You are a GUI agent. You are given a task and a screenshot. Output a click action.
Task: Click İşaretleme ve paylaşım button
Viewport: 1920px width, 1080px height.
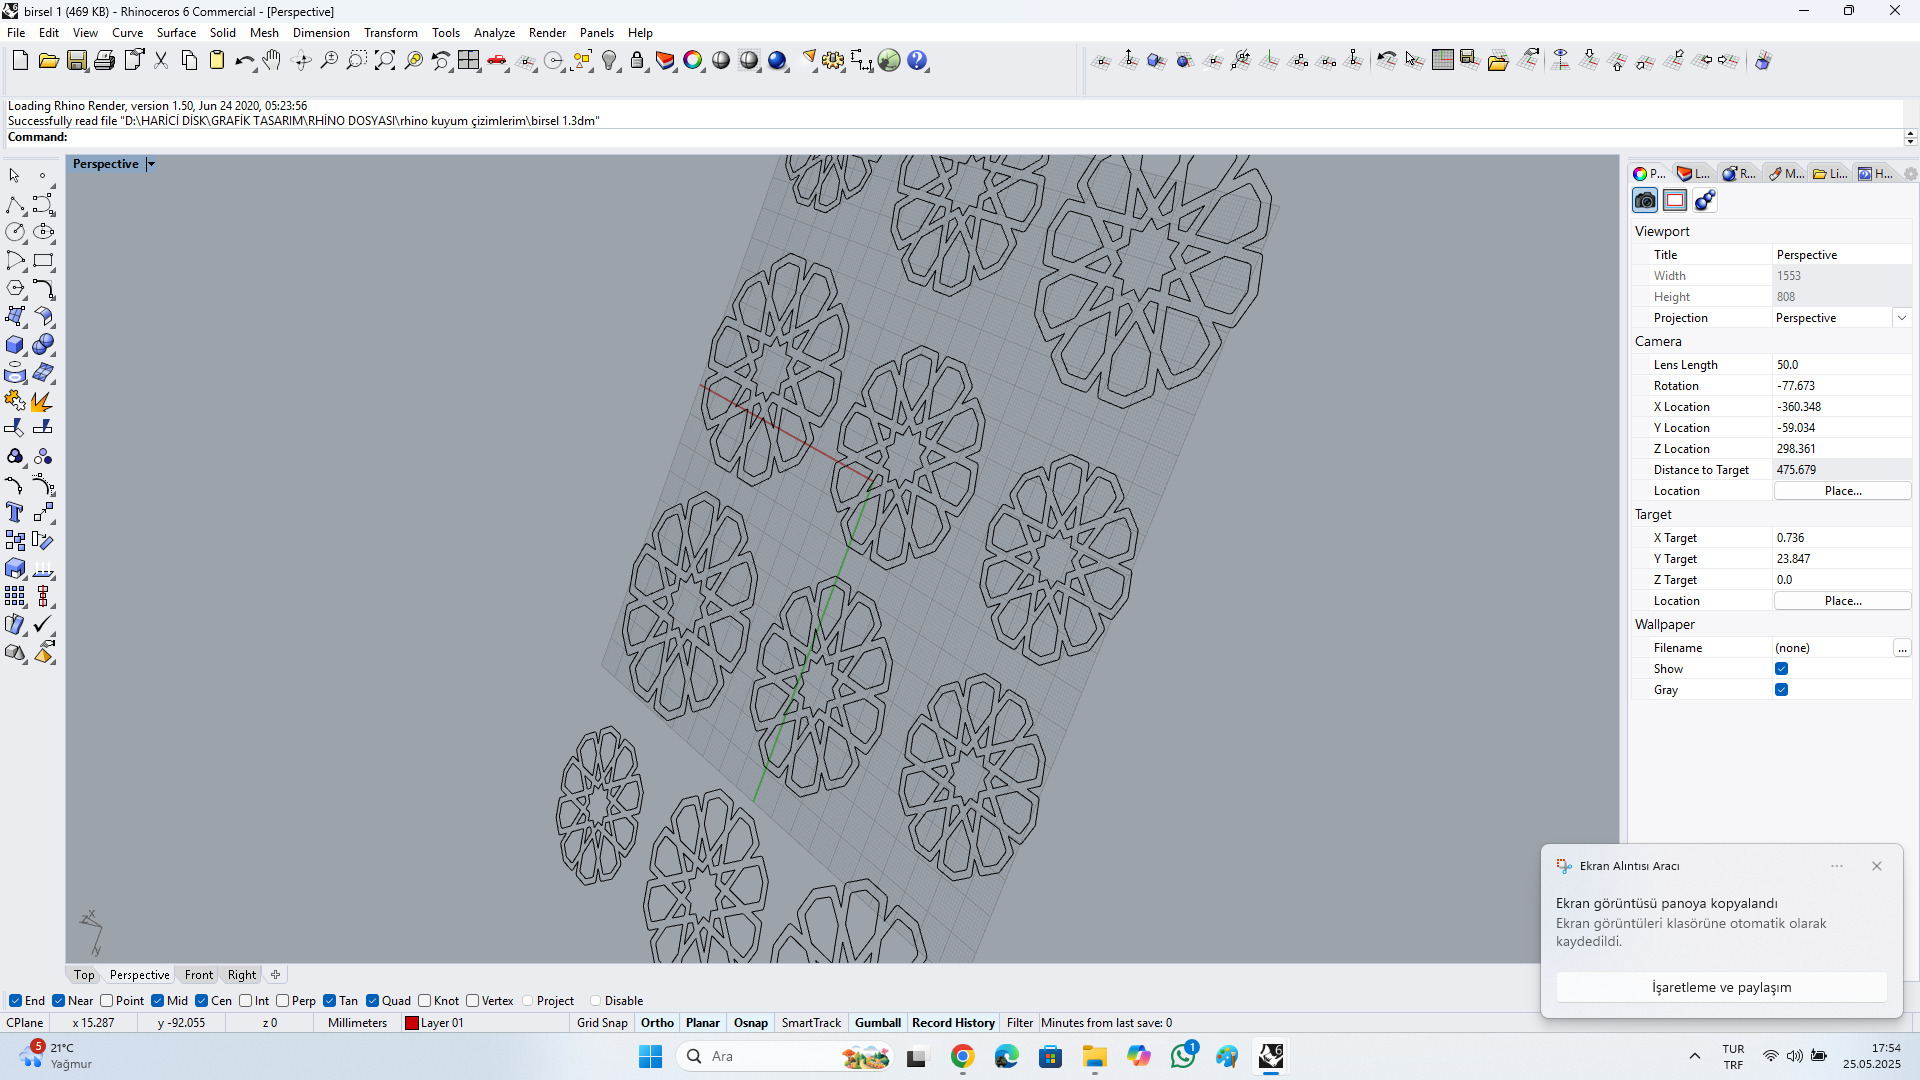pos(1721,987)
